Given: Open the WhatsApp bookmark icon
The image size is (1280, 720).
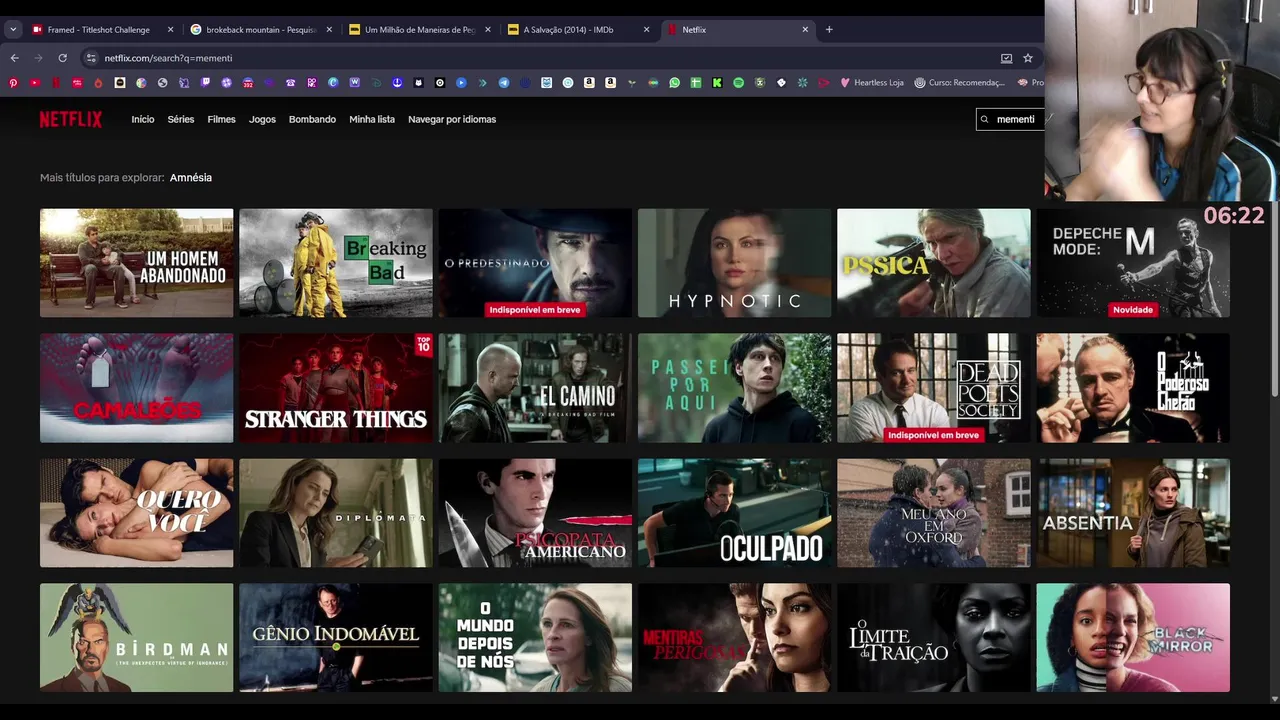Looking at the screenshot, I should coord(674,83).
